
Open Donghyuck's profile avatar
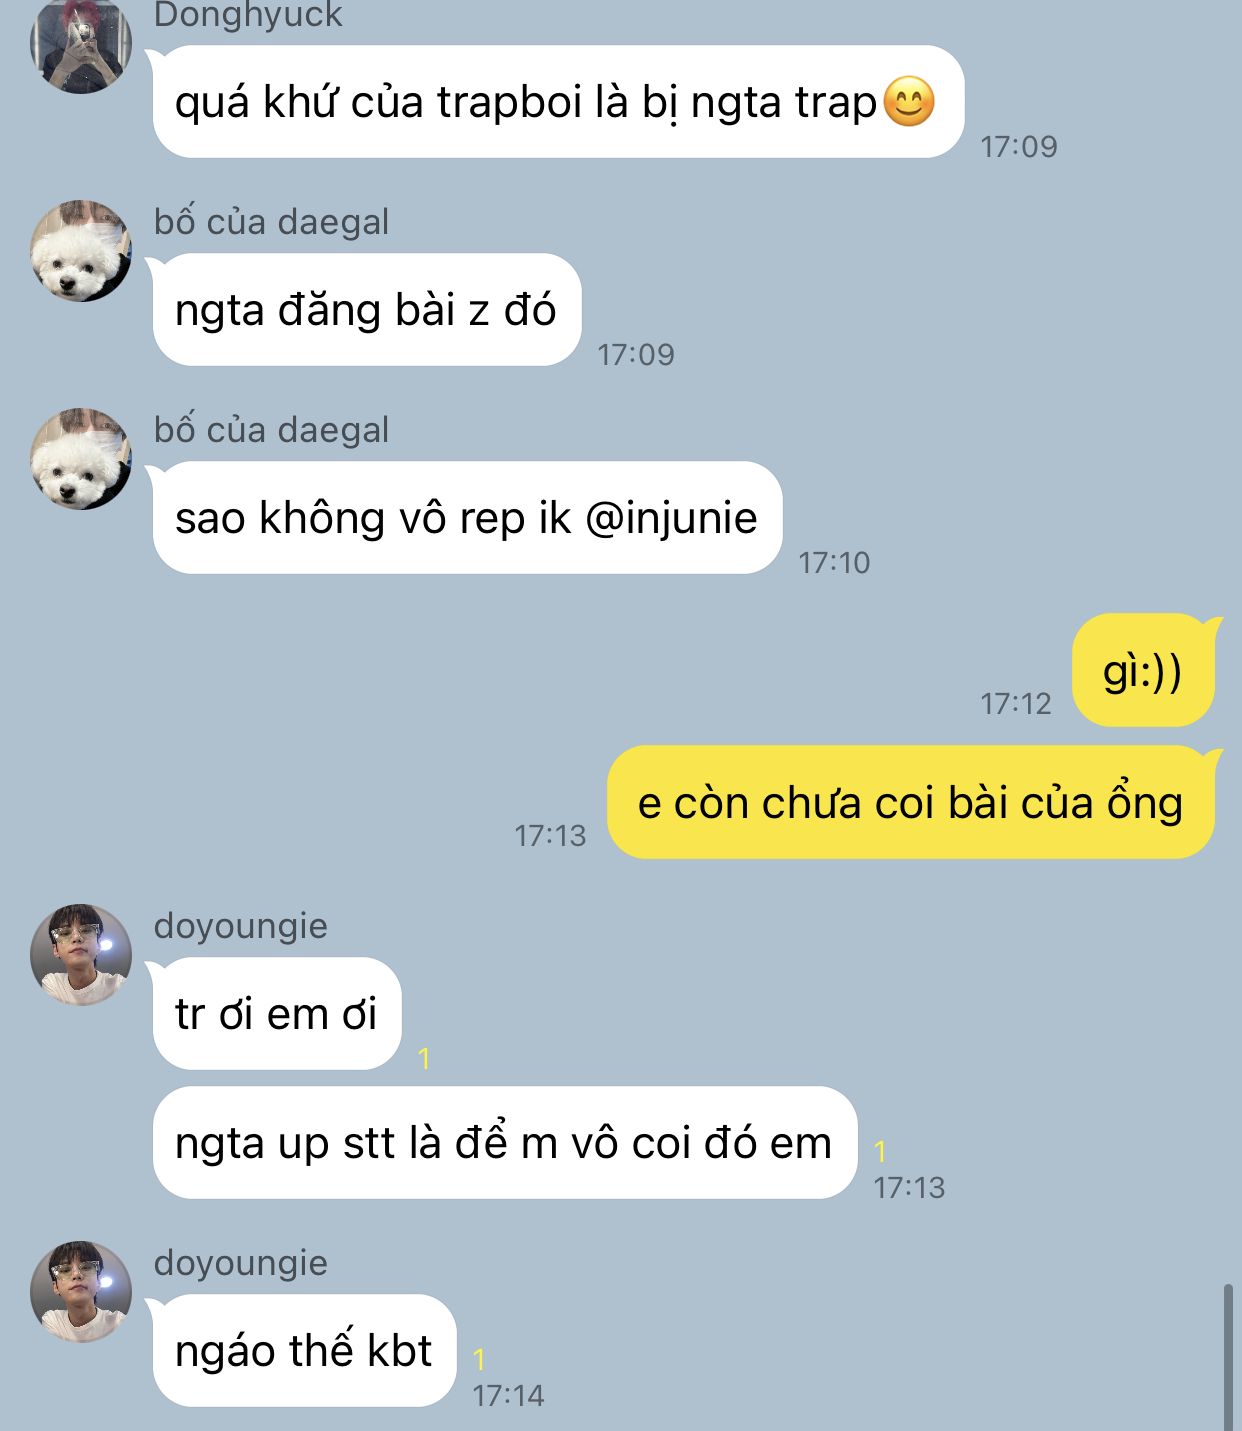(81, 43)
